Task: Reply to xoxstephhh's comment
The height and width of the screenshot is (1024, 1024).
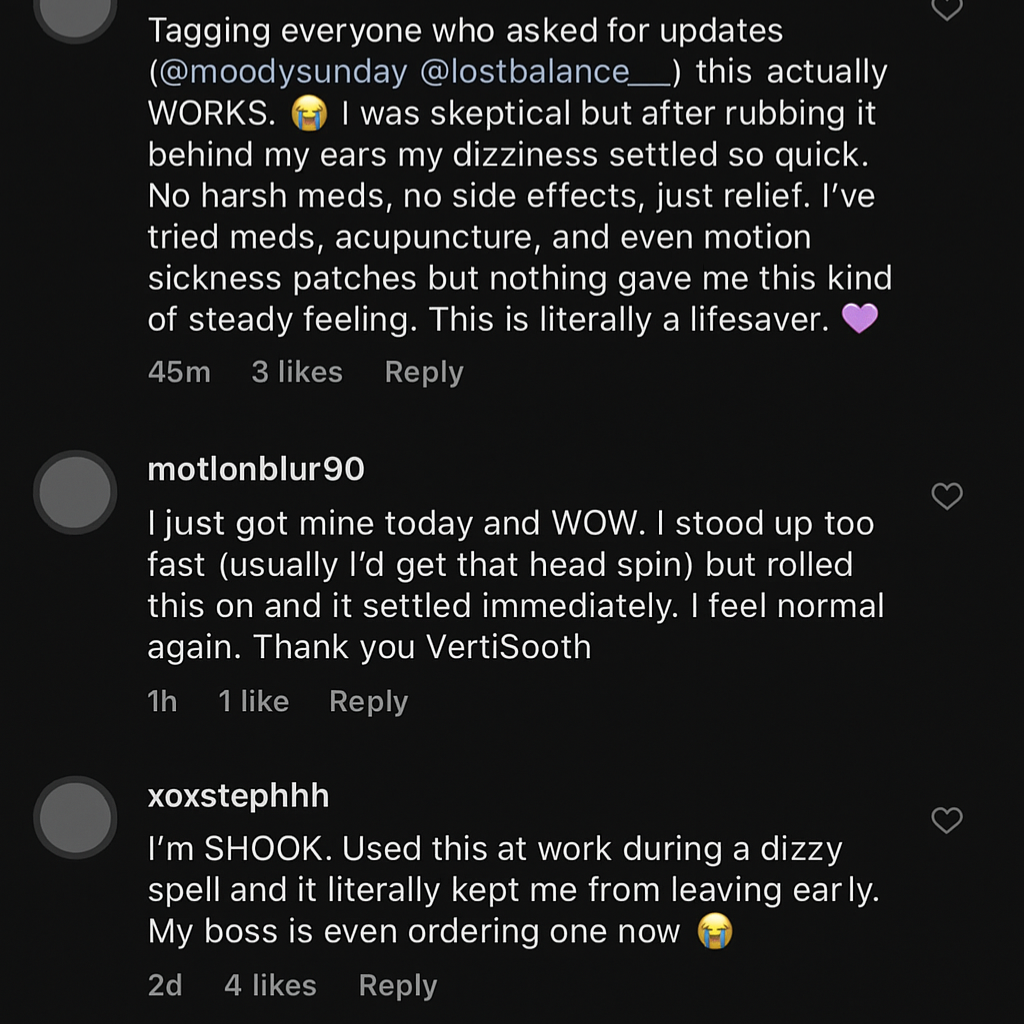Action: click(x=398, y=986)
